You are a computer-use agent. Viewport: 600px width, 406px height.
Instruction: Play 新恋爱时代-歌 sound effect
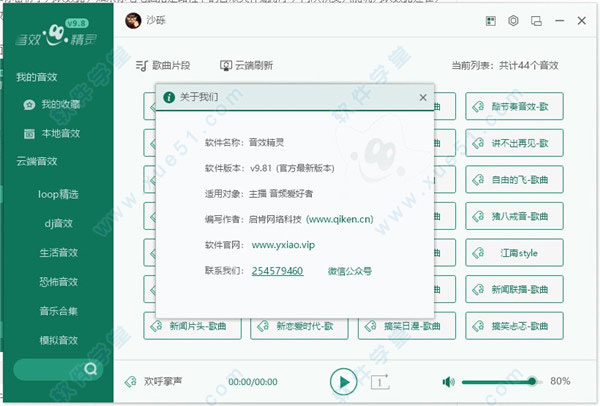point(299,326)
